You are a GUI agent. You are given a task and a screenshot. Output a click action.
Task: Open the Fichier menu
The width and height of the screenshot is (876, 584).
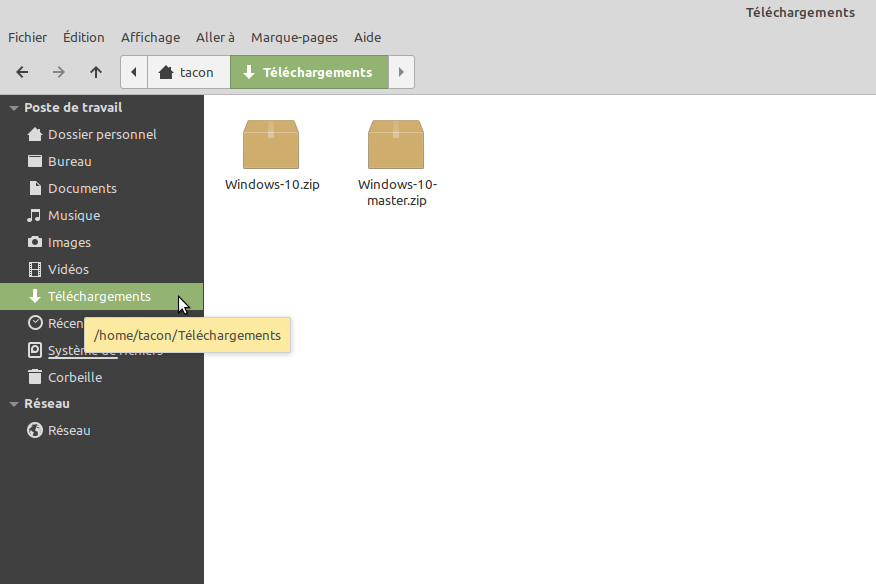[x=28, y=38]
